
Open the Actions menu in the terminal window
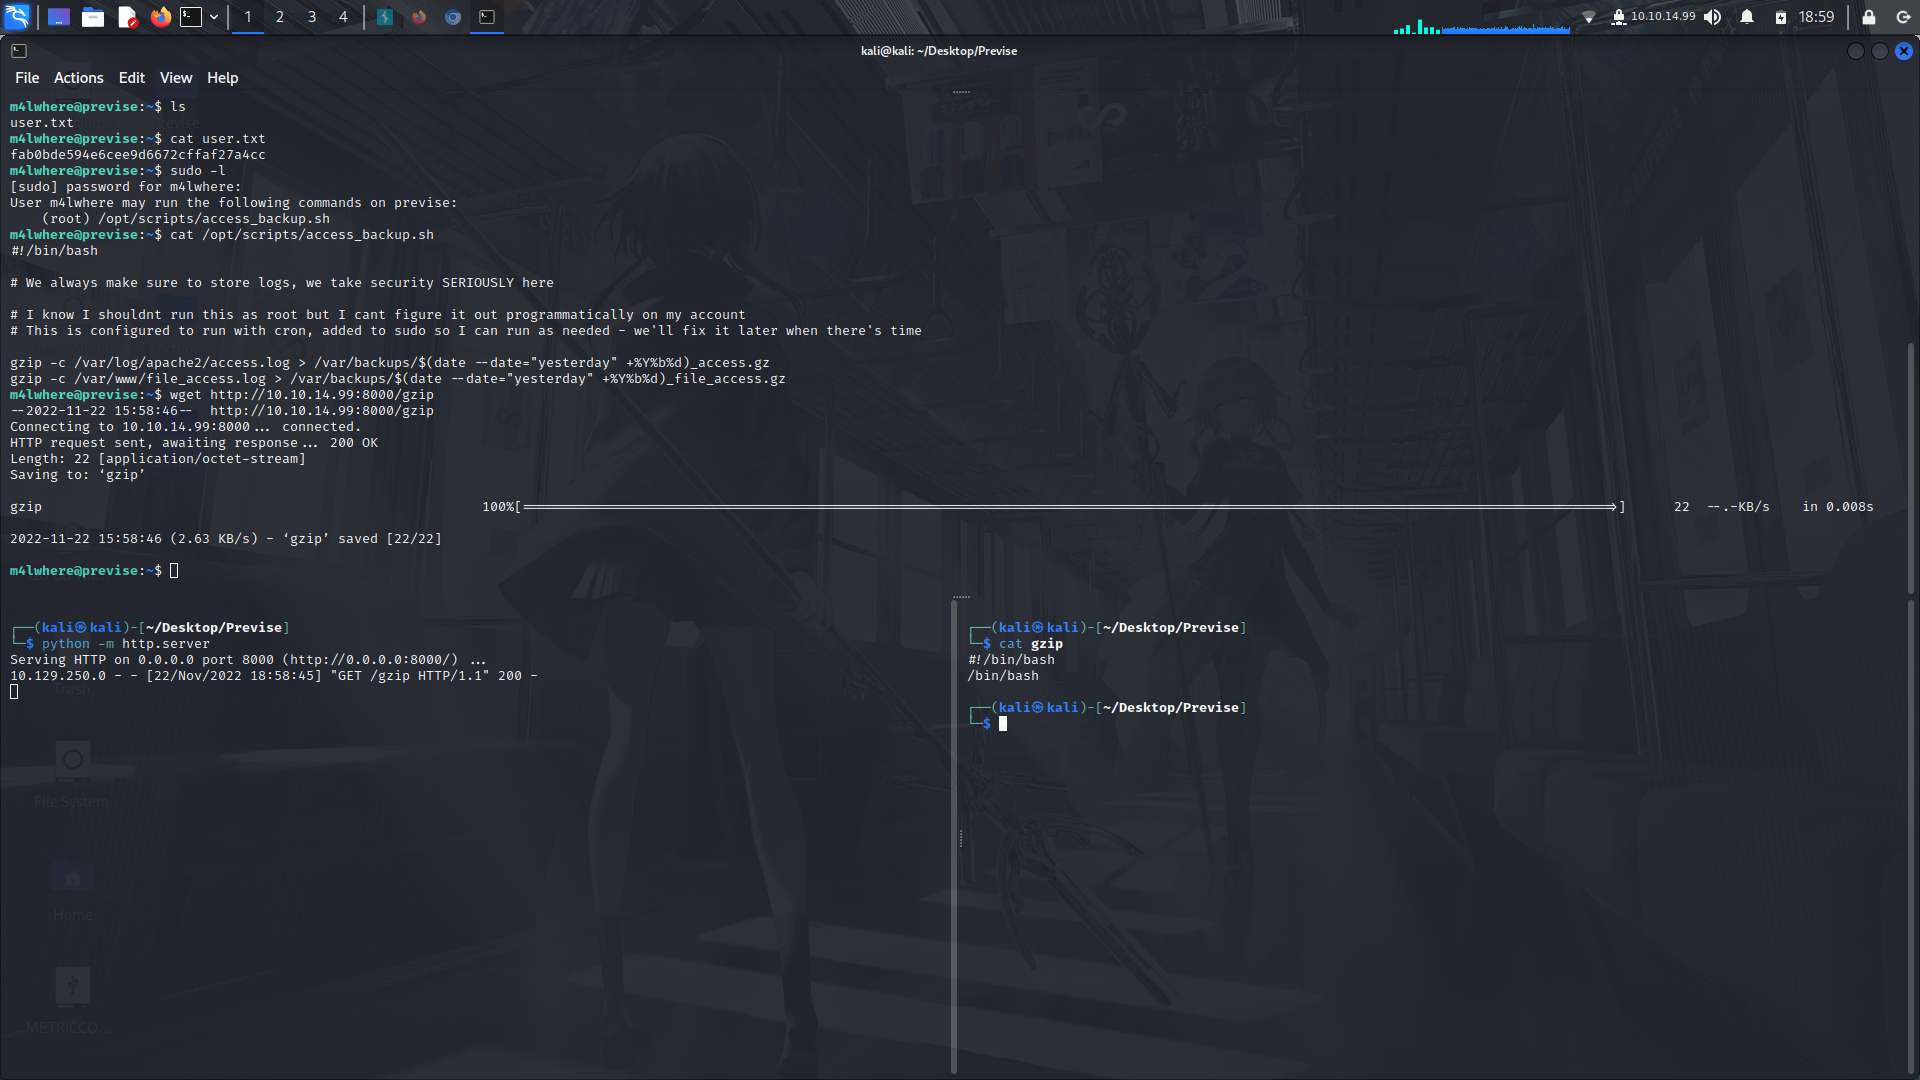coord(78,77)
